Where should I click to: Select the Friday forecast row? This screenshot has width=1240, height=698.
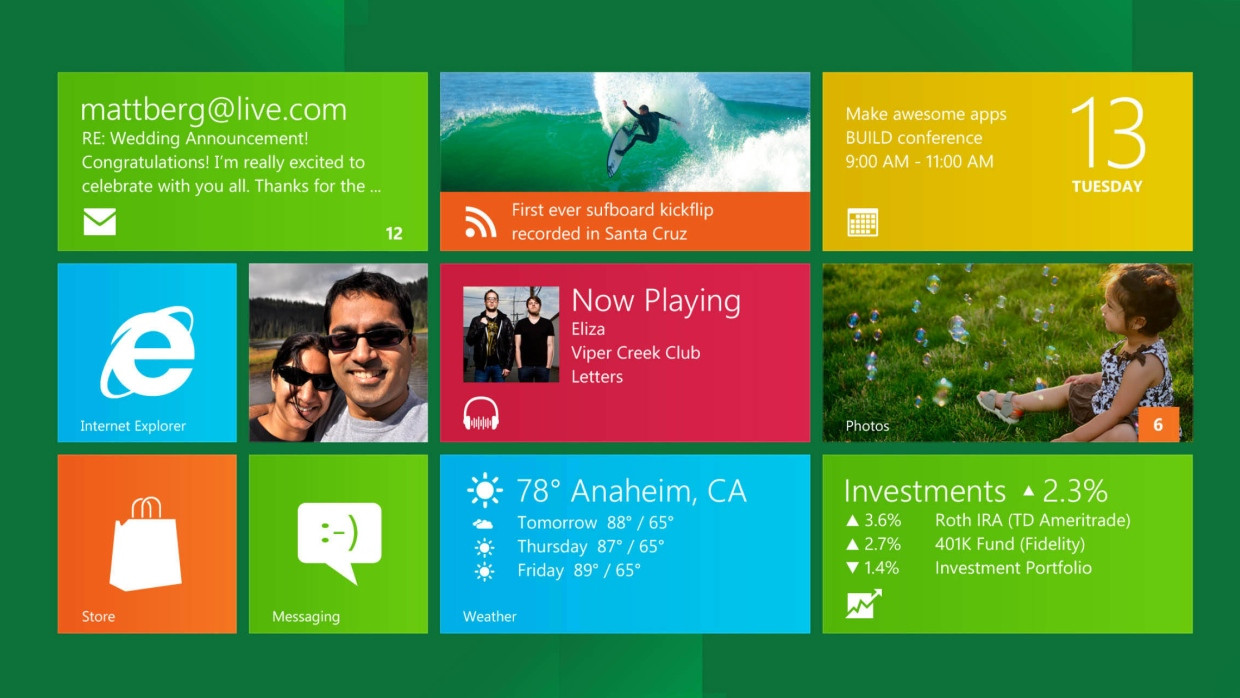(x=578, y=570)
